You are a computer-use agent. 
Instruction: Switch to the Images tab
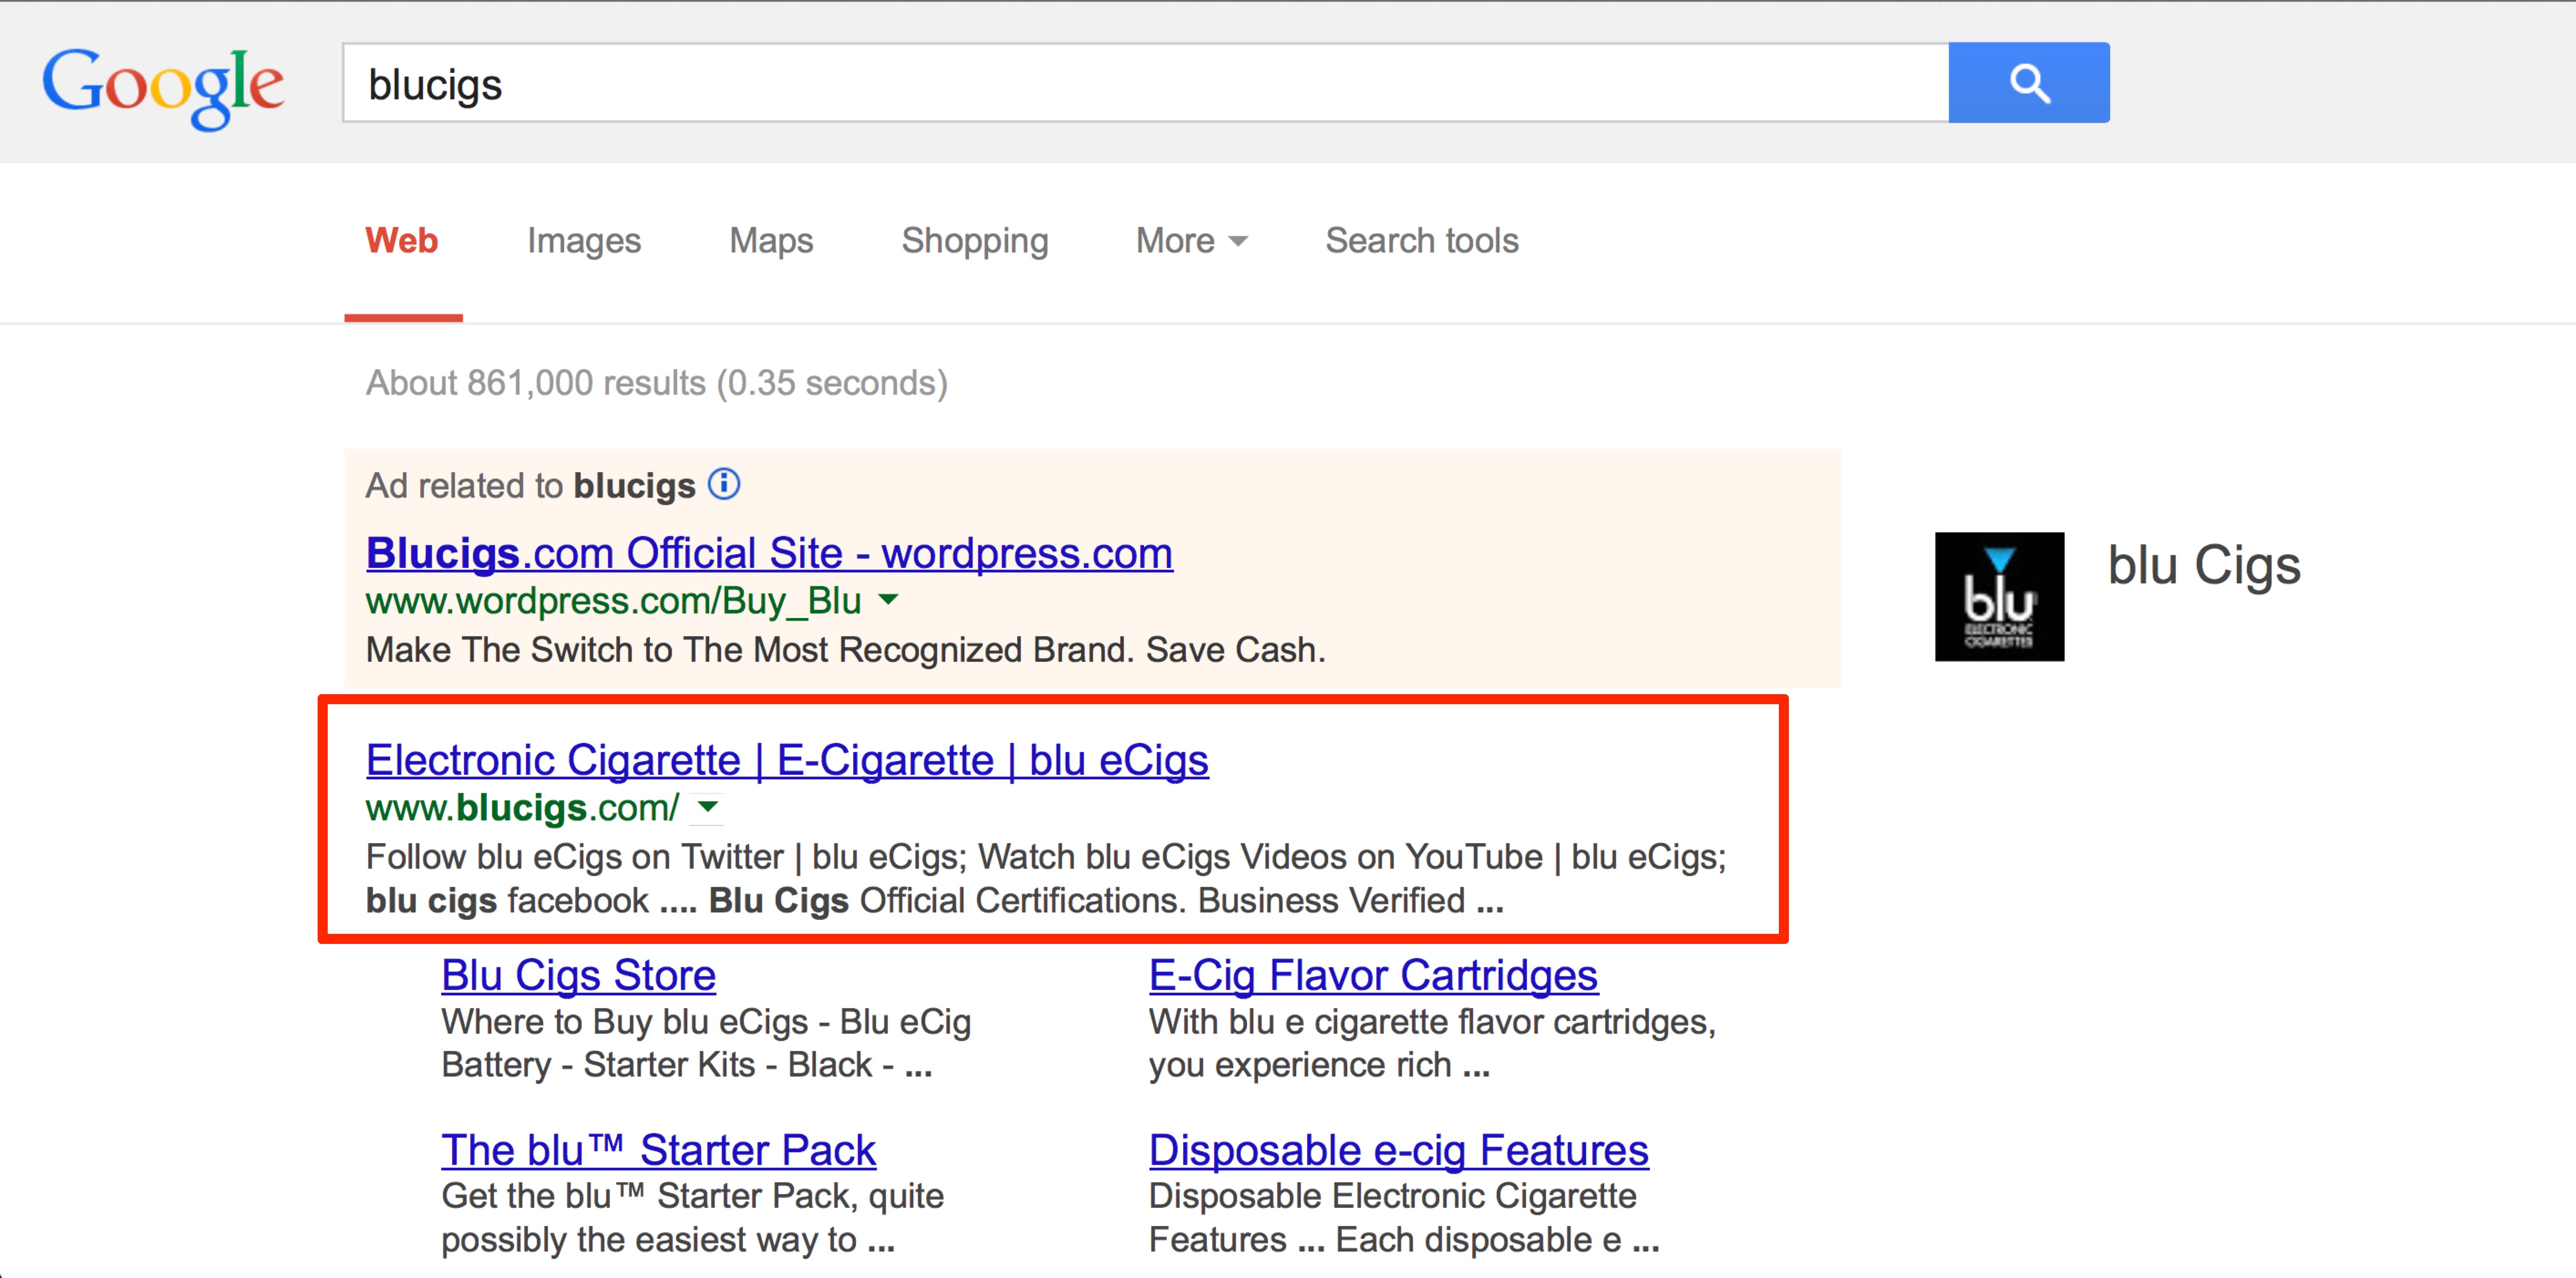pos(584,241)
